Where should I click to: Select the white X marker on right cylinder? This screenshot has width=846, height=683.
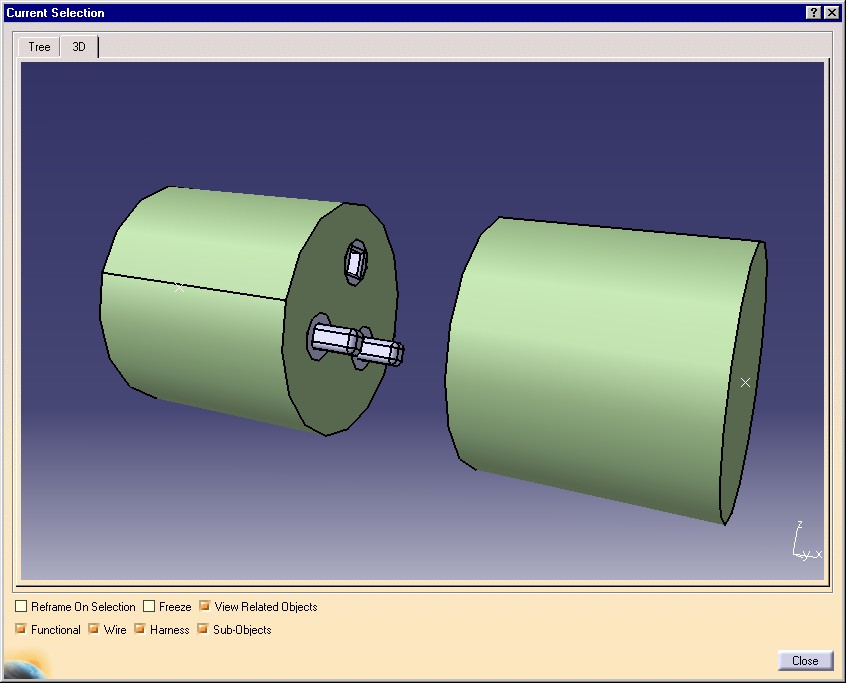(745, 383)
